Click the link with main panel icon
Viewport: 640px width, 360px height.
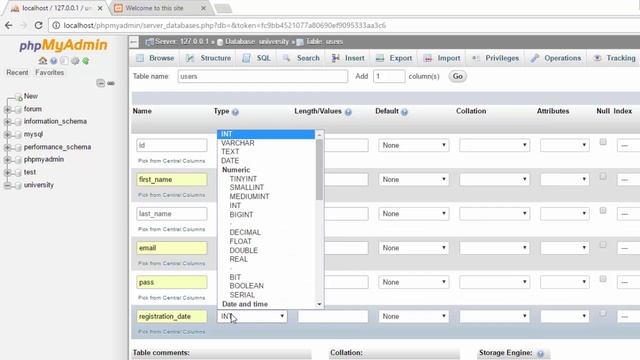(111, 83)
